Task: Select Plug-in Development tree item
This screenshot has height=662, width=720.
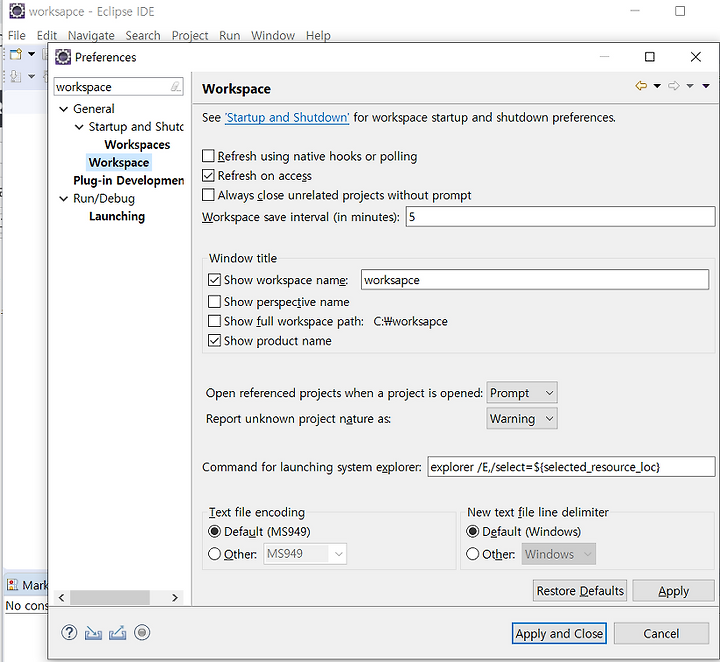Action: click(129, 180)
